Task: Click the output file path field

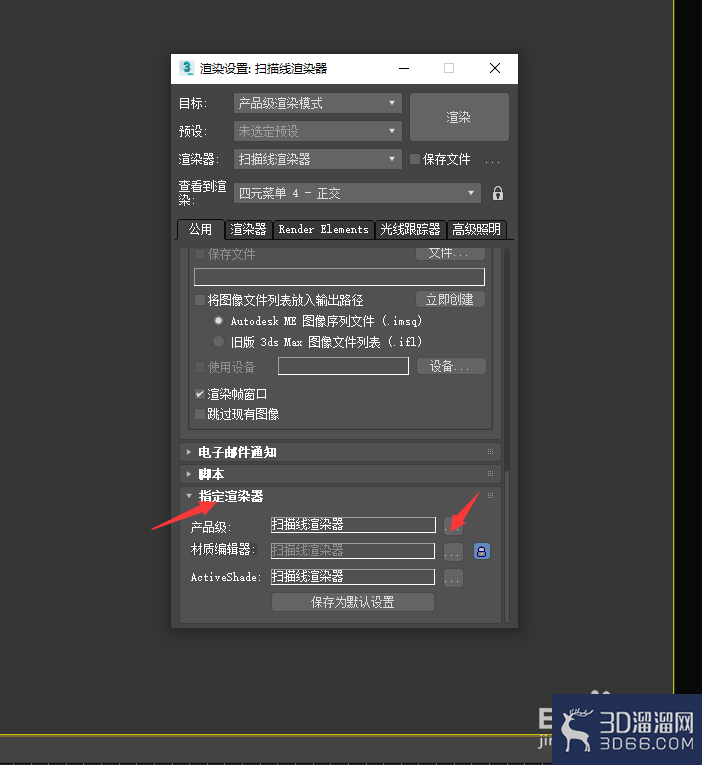Action: point(339,277)
